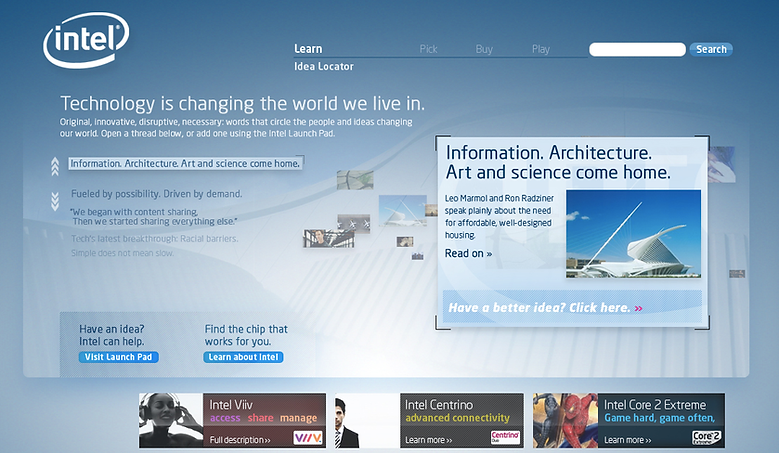The image size is (779, 453).
Task: Open the Buy menu tab
Action: 484,49
